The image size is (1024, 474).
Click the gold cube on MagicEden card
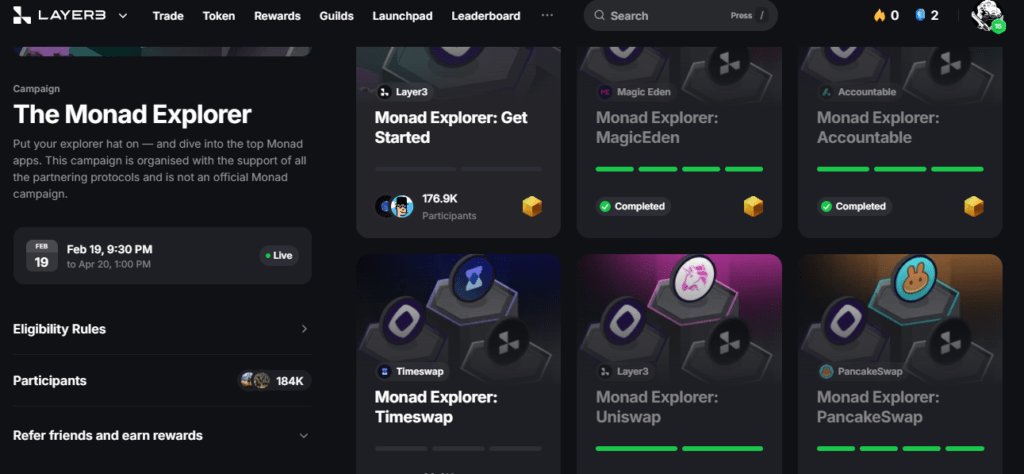click(753, 206)
